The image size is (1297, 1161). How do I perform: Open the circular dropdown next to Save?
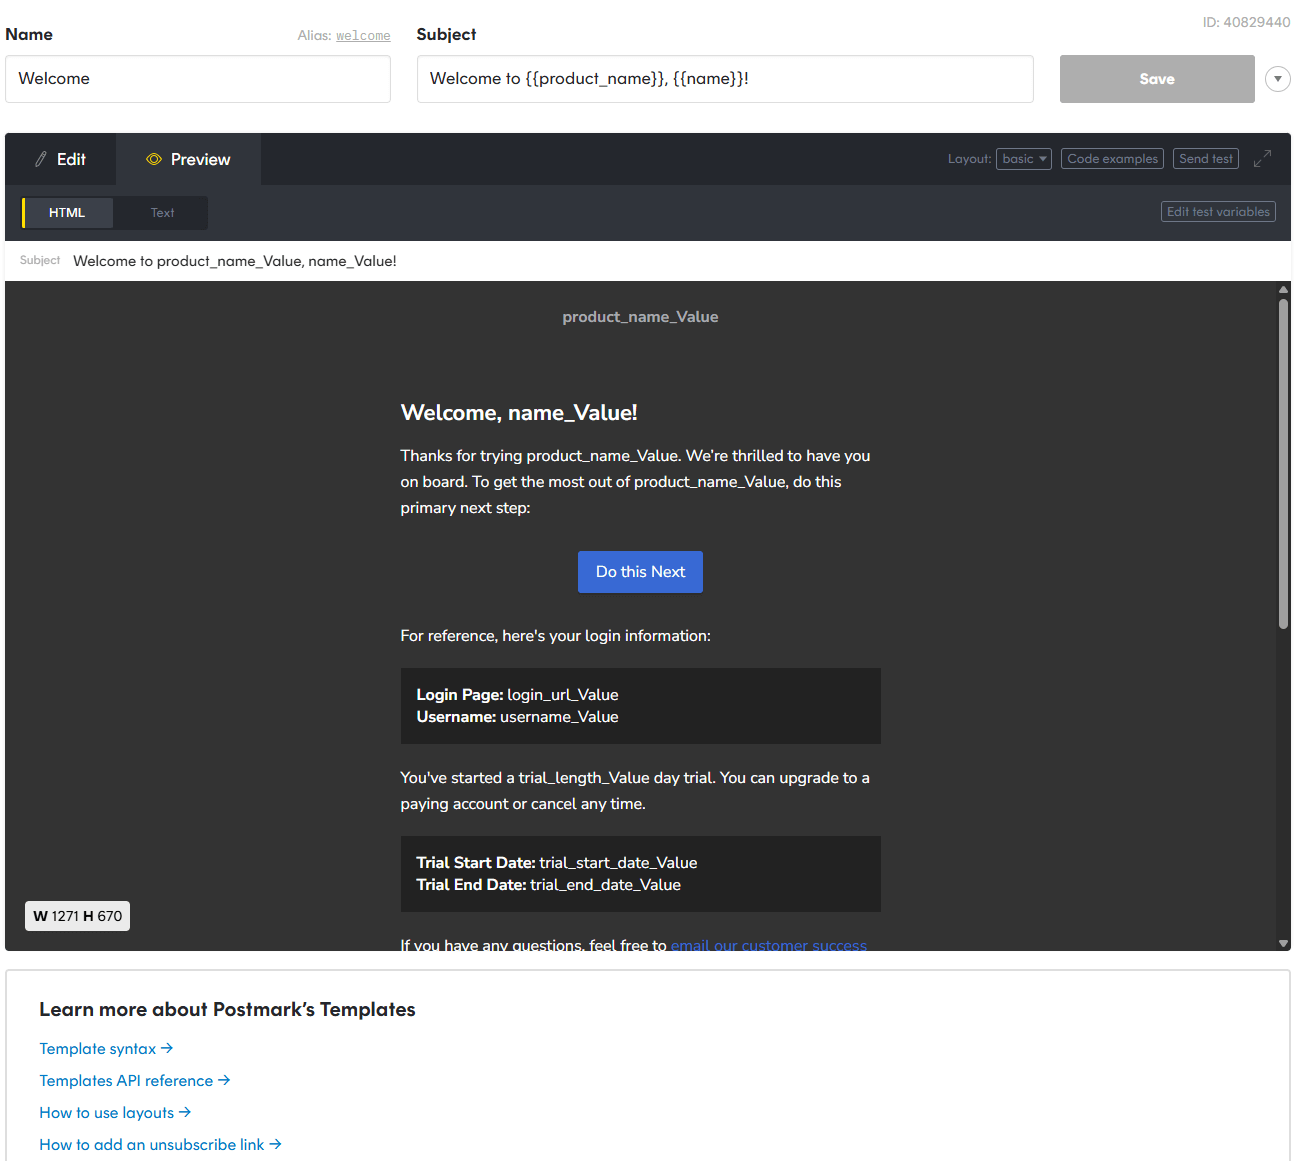(x=1277, y=79)
